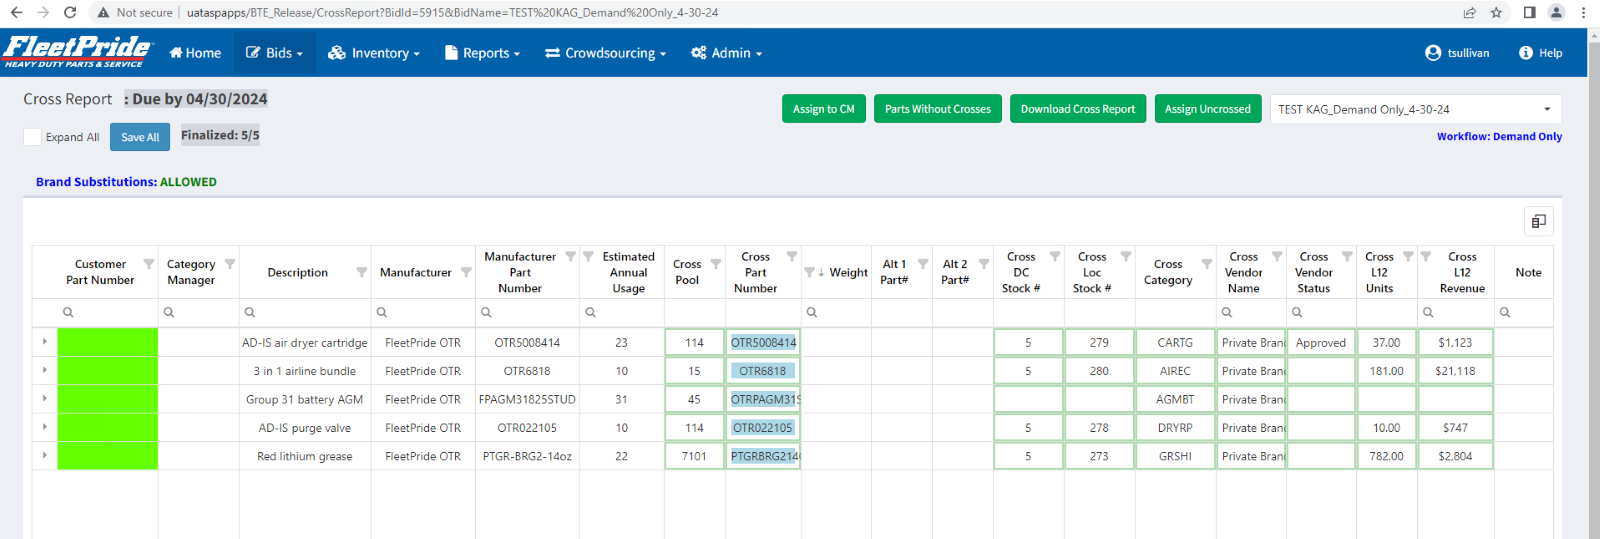1600x539 pixels.
Task: Open filter for Cross Pool column
Action: [x=716, y=264]
